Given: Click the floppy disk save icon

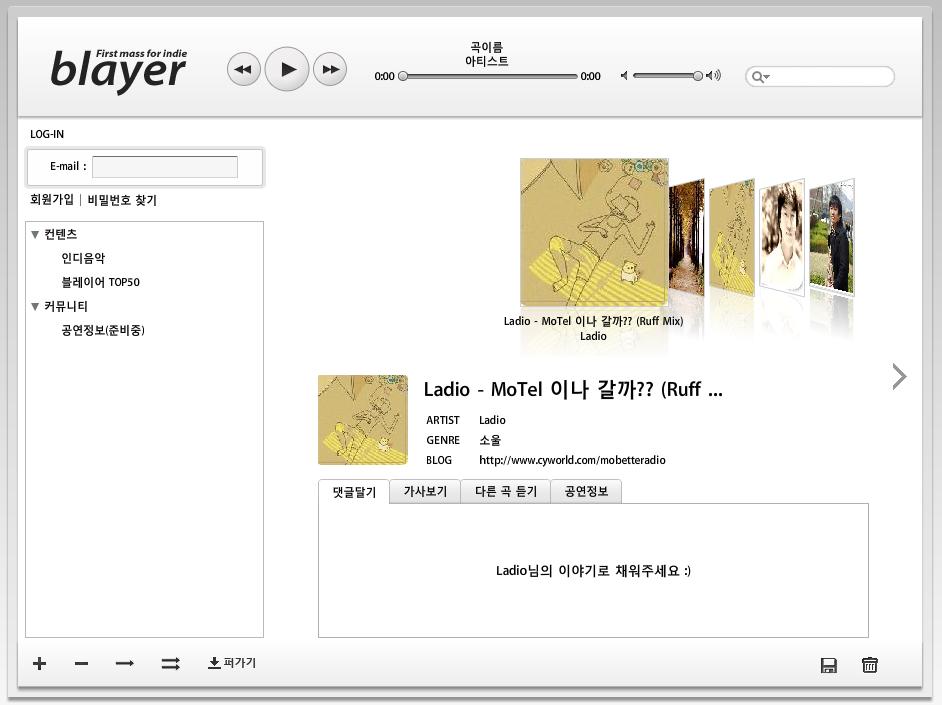Looking at the screenshot, I should tap(829, 665).
